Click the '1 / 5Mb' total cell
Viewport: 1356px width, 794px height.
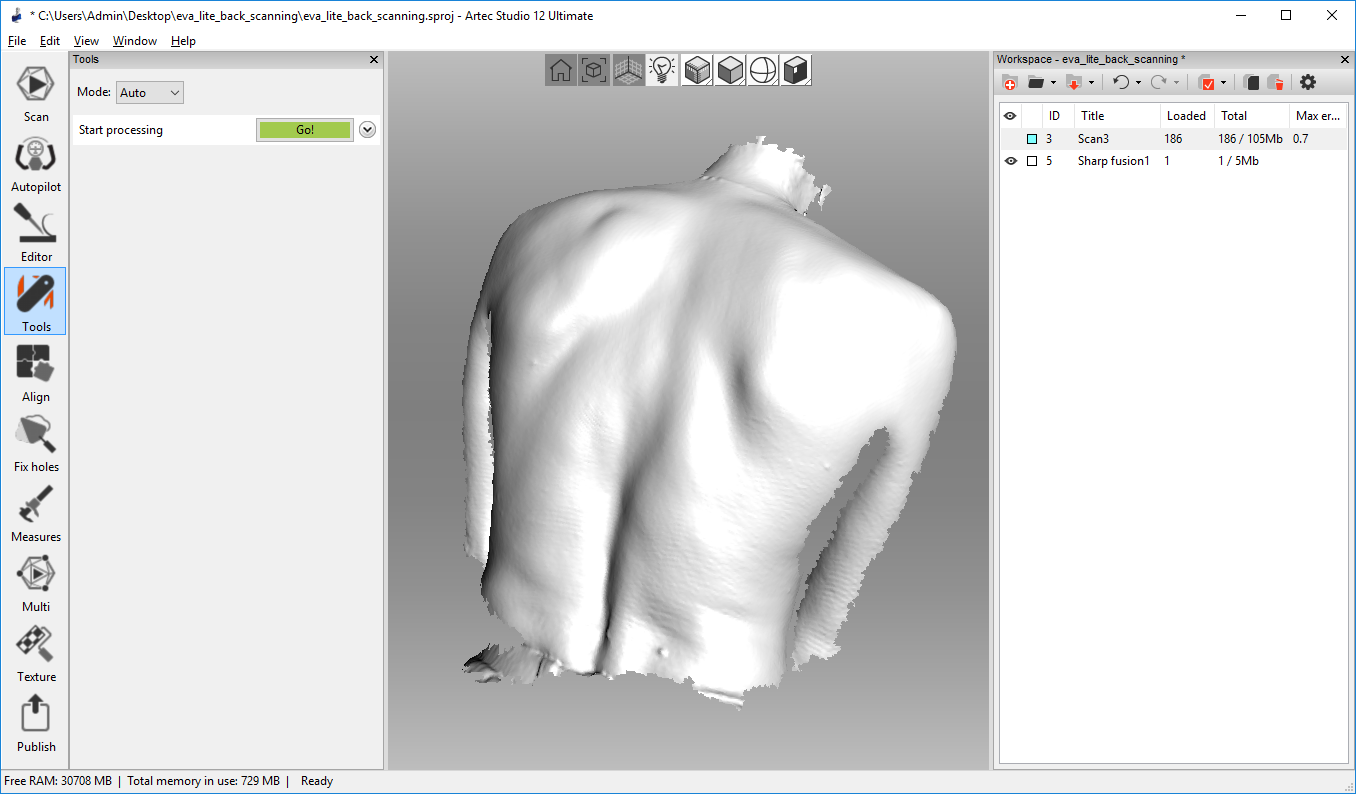pyautogui.click(x=1238, y=161)
